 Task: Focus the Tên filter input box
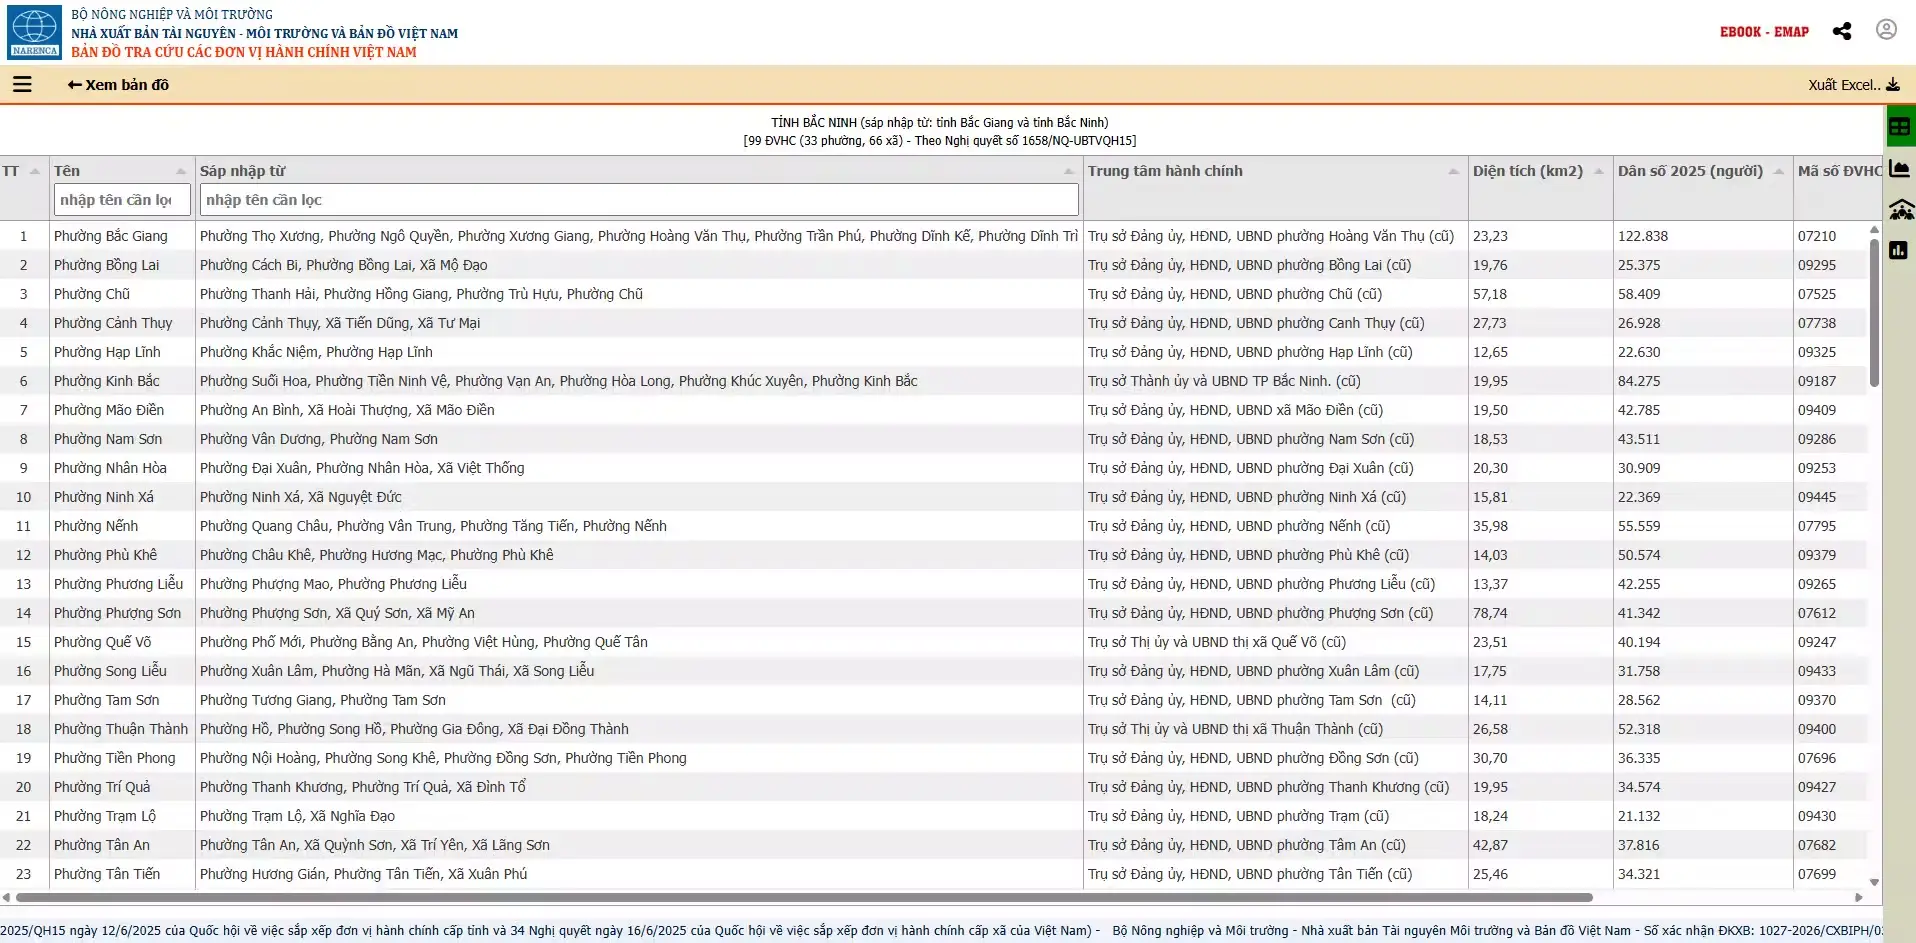tap(122, 200)
